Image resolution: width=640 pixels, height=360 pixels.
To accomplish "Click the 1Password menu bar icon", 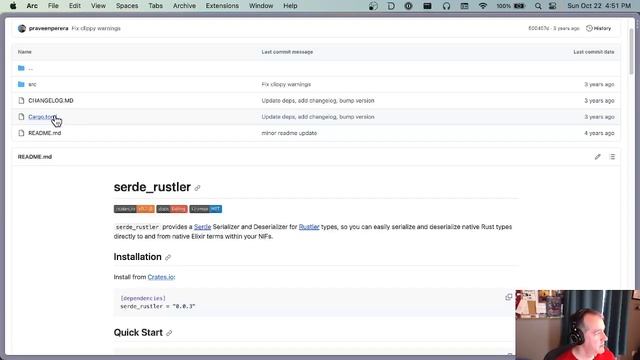I will 409,6.
